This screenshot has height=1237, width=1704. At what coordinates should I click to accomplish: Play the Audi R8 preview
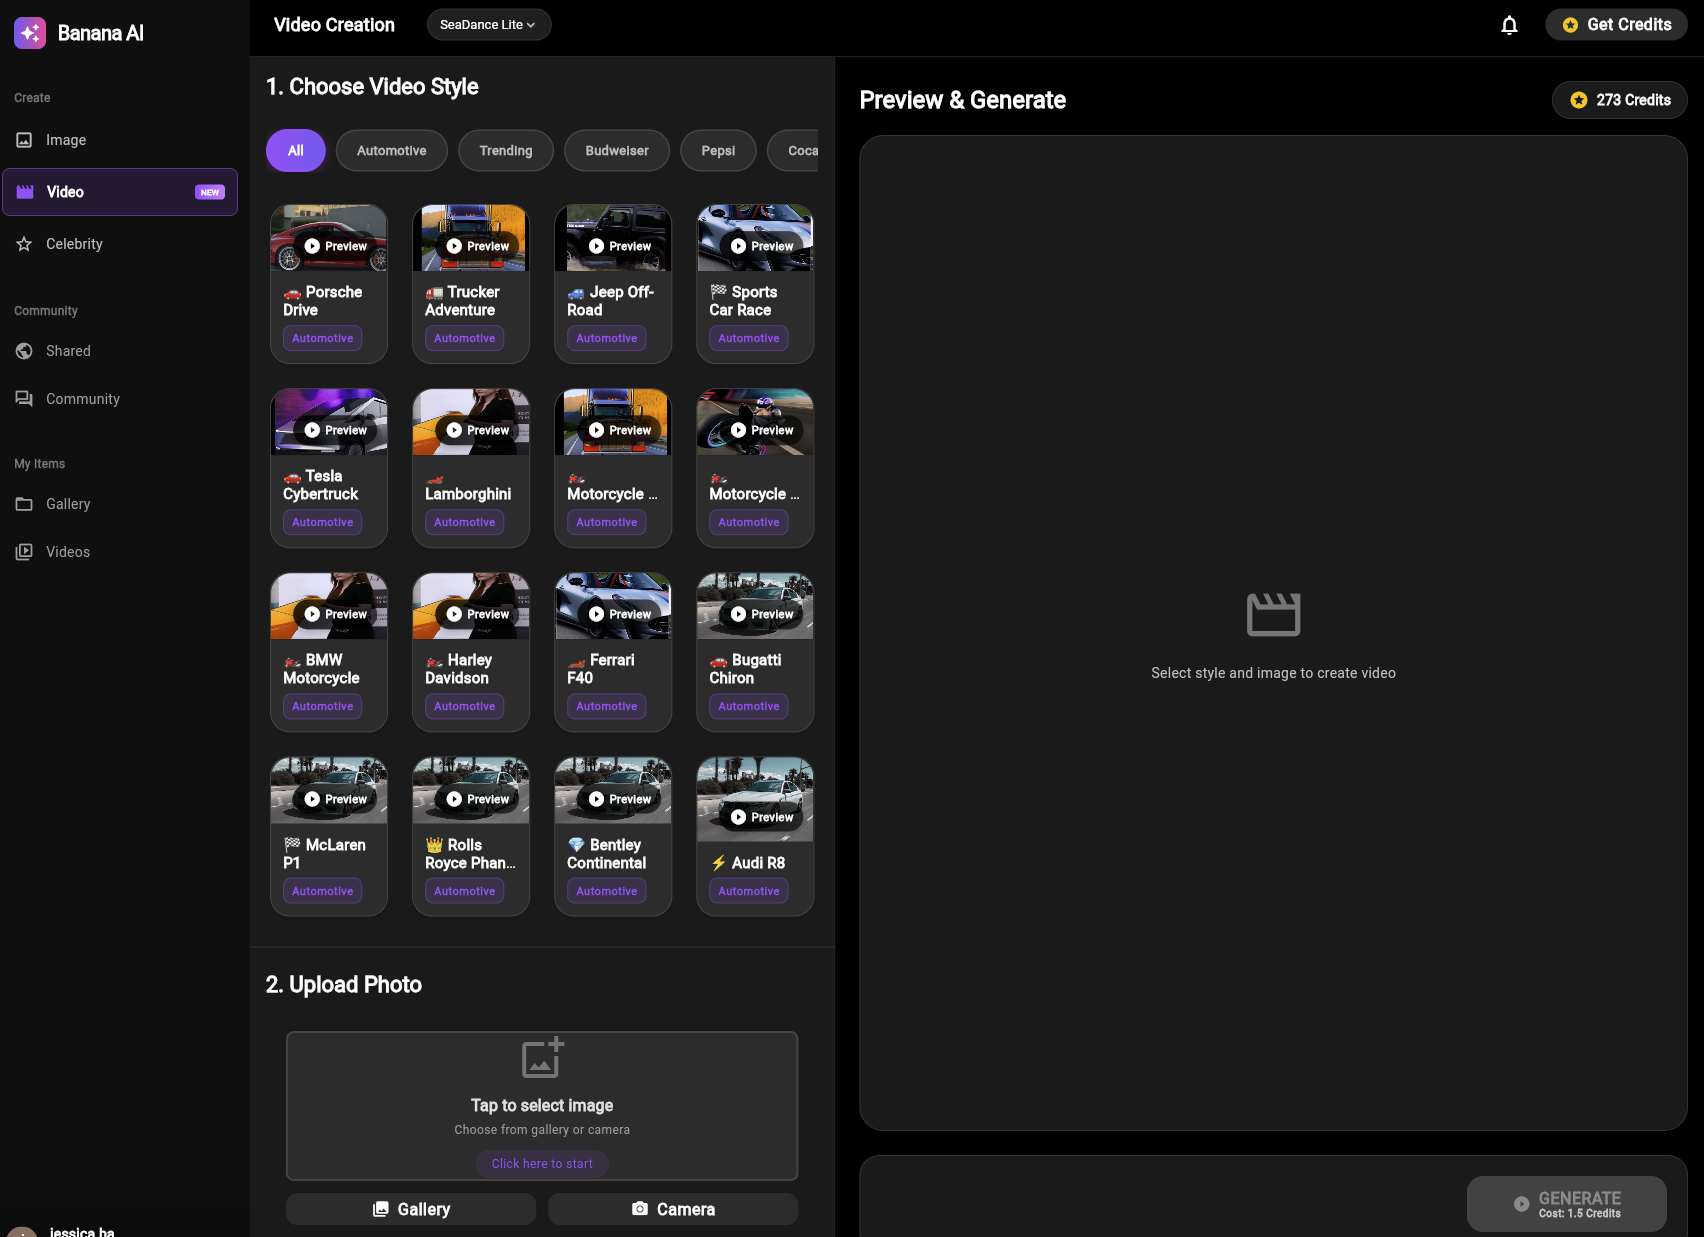[x=762, y=817]
